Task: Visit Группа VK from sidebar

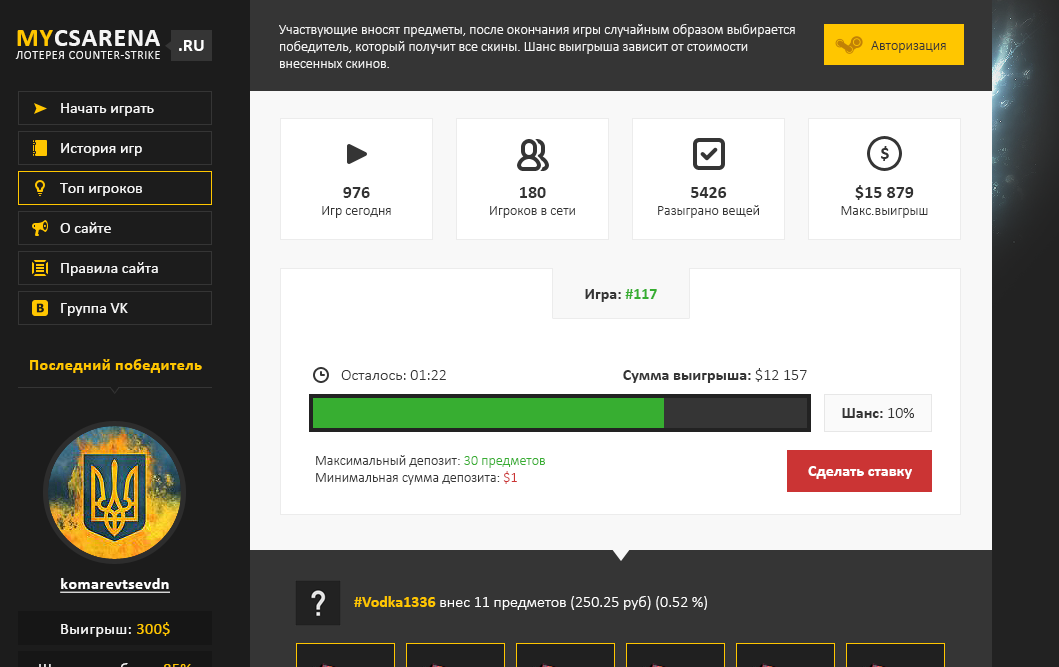Action: tap(115, 308)
